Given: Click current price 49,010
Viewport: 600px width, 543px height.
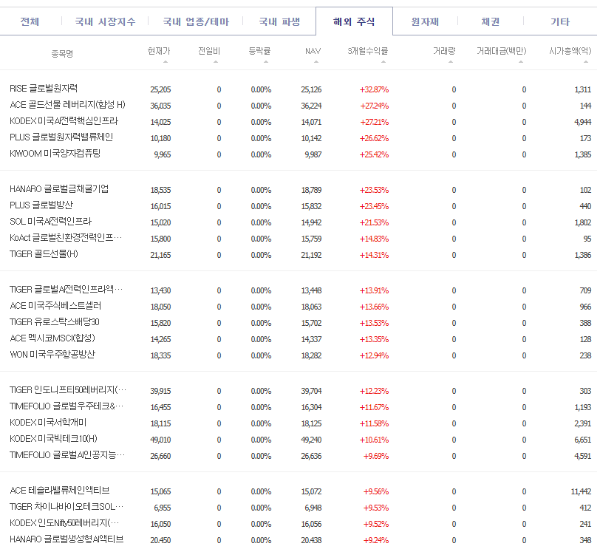Looking at the screenshot, I should point(161,440).
